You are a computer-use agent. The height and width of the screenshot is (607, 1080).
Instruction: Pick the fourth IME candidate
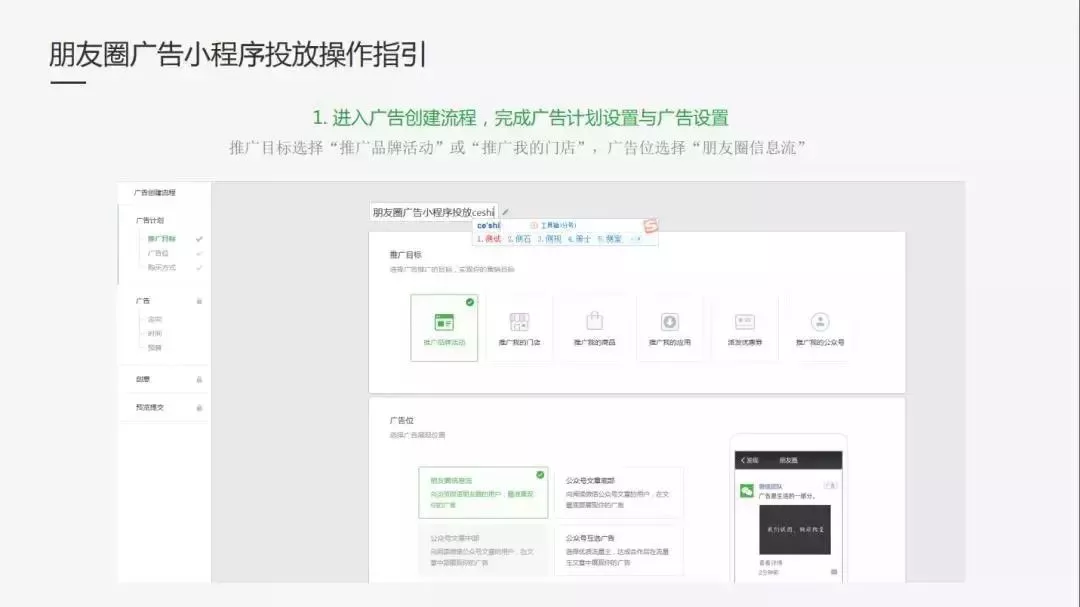point(579,239)
